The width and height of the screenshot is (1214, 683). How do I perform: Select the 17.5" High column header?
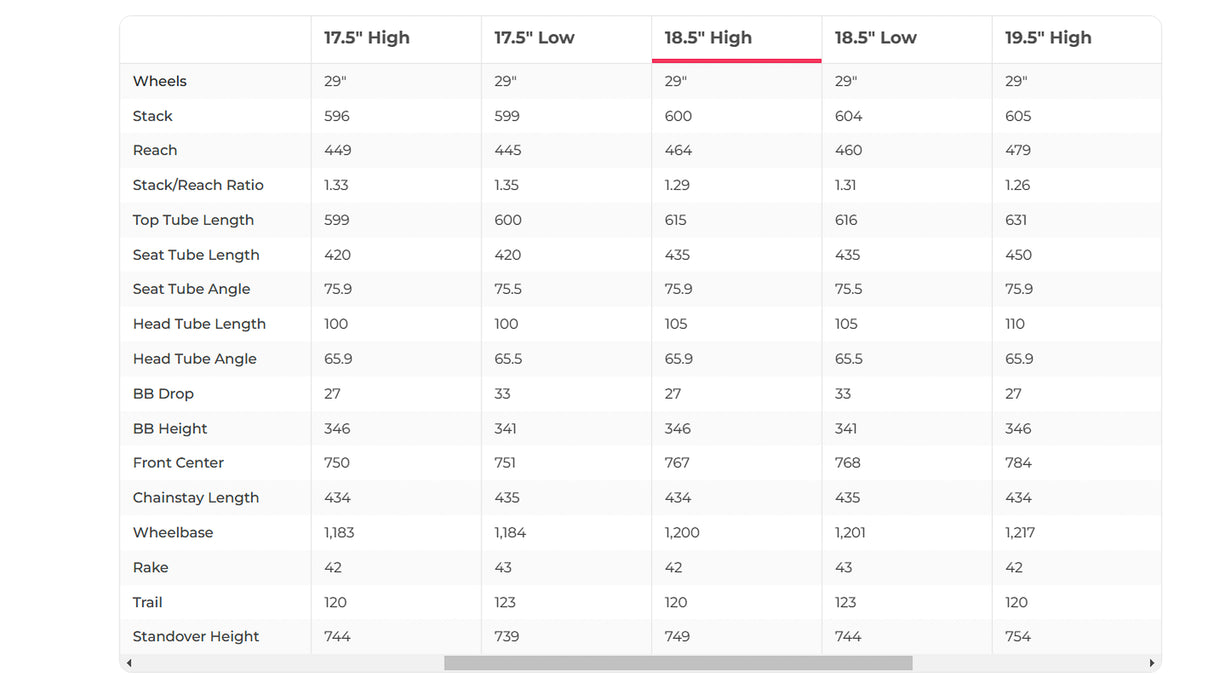pos(367,38)
